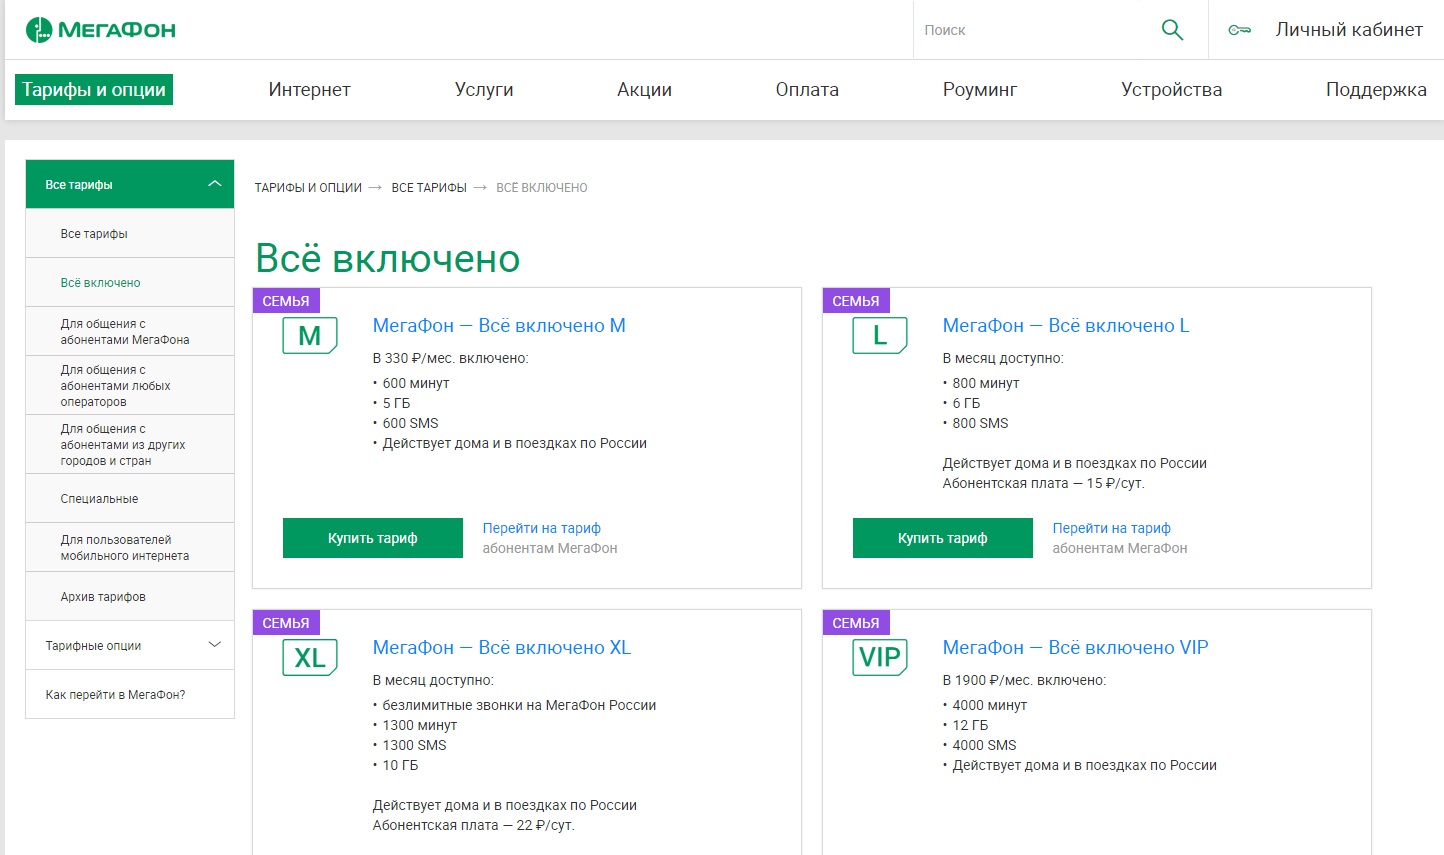Click ТАРИФЫ И ОПЦИИ breadcrumb
The height and width of the screenshot is (855, 1444).
point(308,187)
